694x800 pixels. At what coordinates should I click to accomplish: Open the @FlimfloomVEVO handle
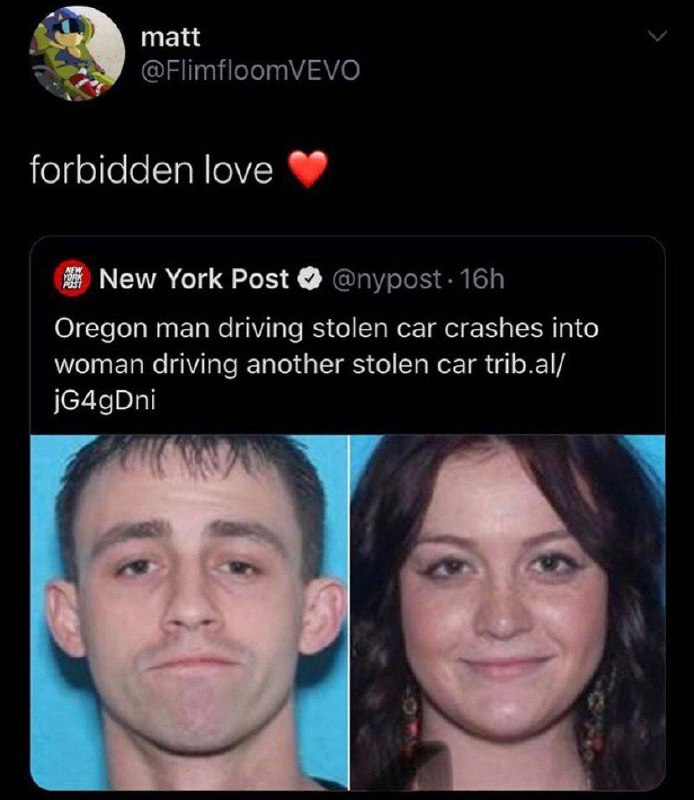[250, 70]
